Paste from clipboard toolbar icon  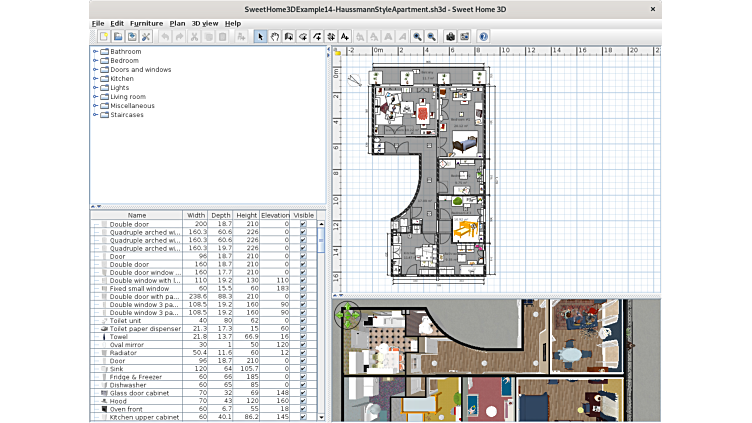pyautogui.click(x=223, y=36)
